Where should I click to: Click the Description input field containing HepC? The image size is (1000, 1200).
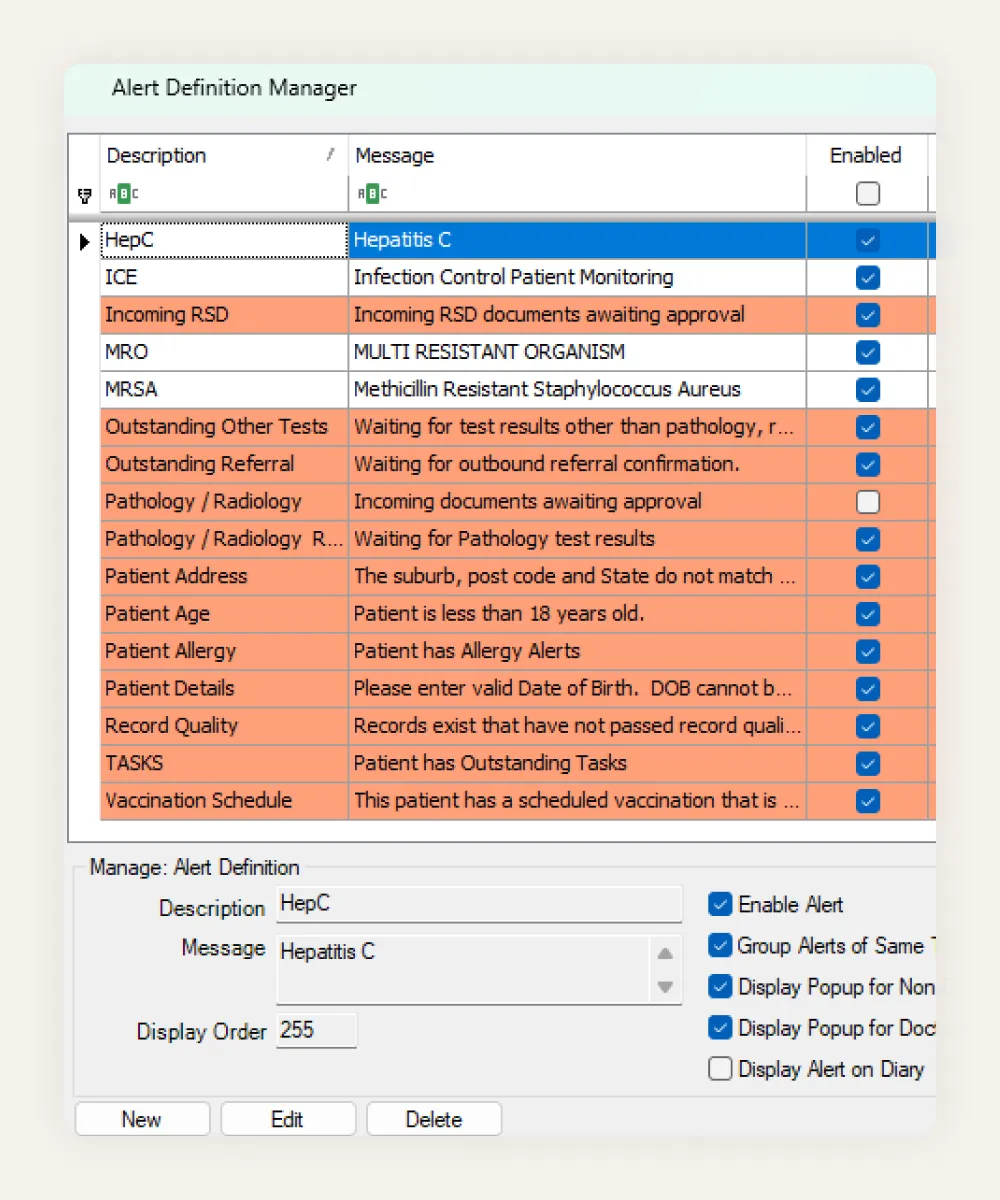coord(479,904)
